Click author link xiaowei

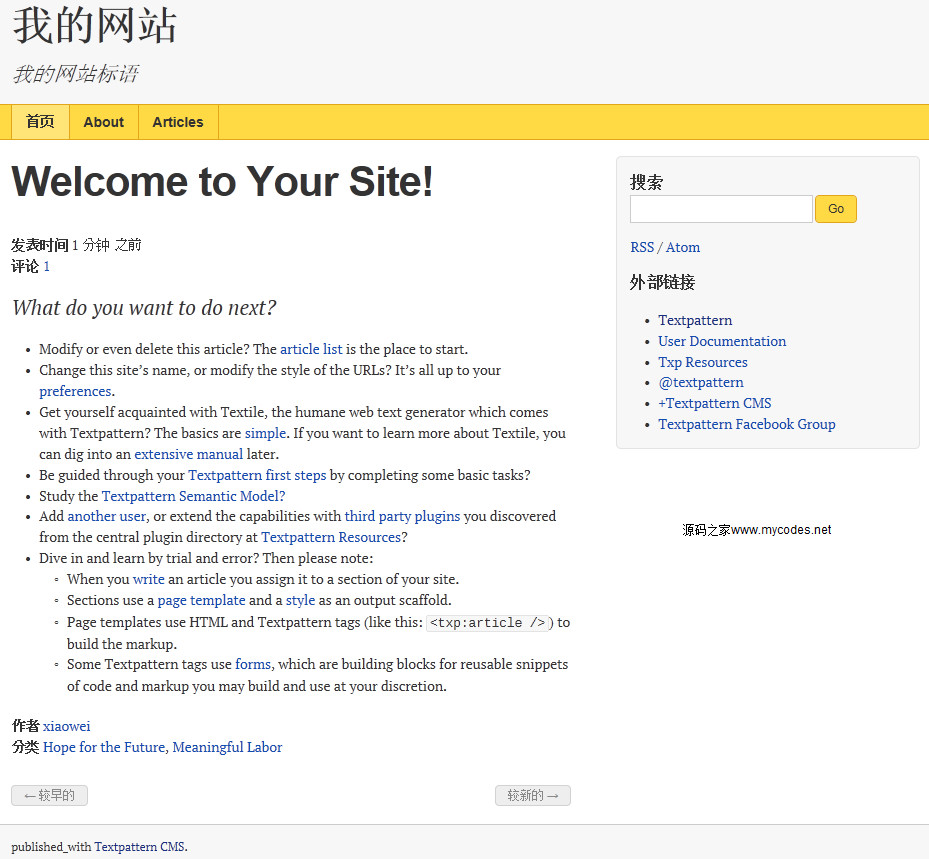tap(66, 726)
